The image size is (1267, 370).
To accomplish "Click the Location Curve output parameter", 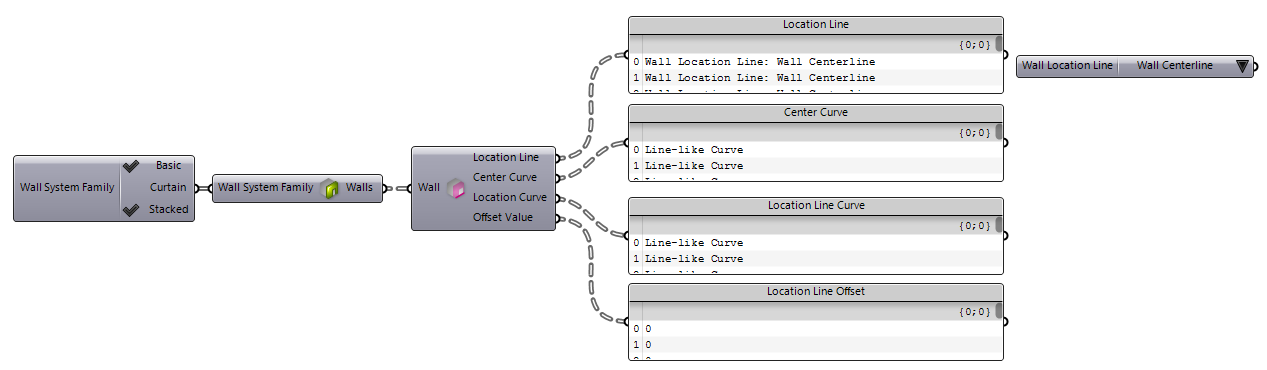I will click(509, 197).
